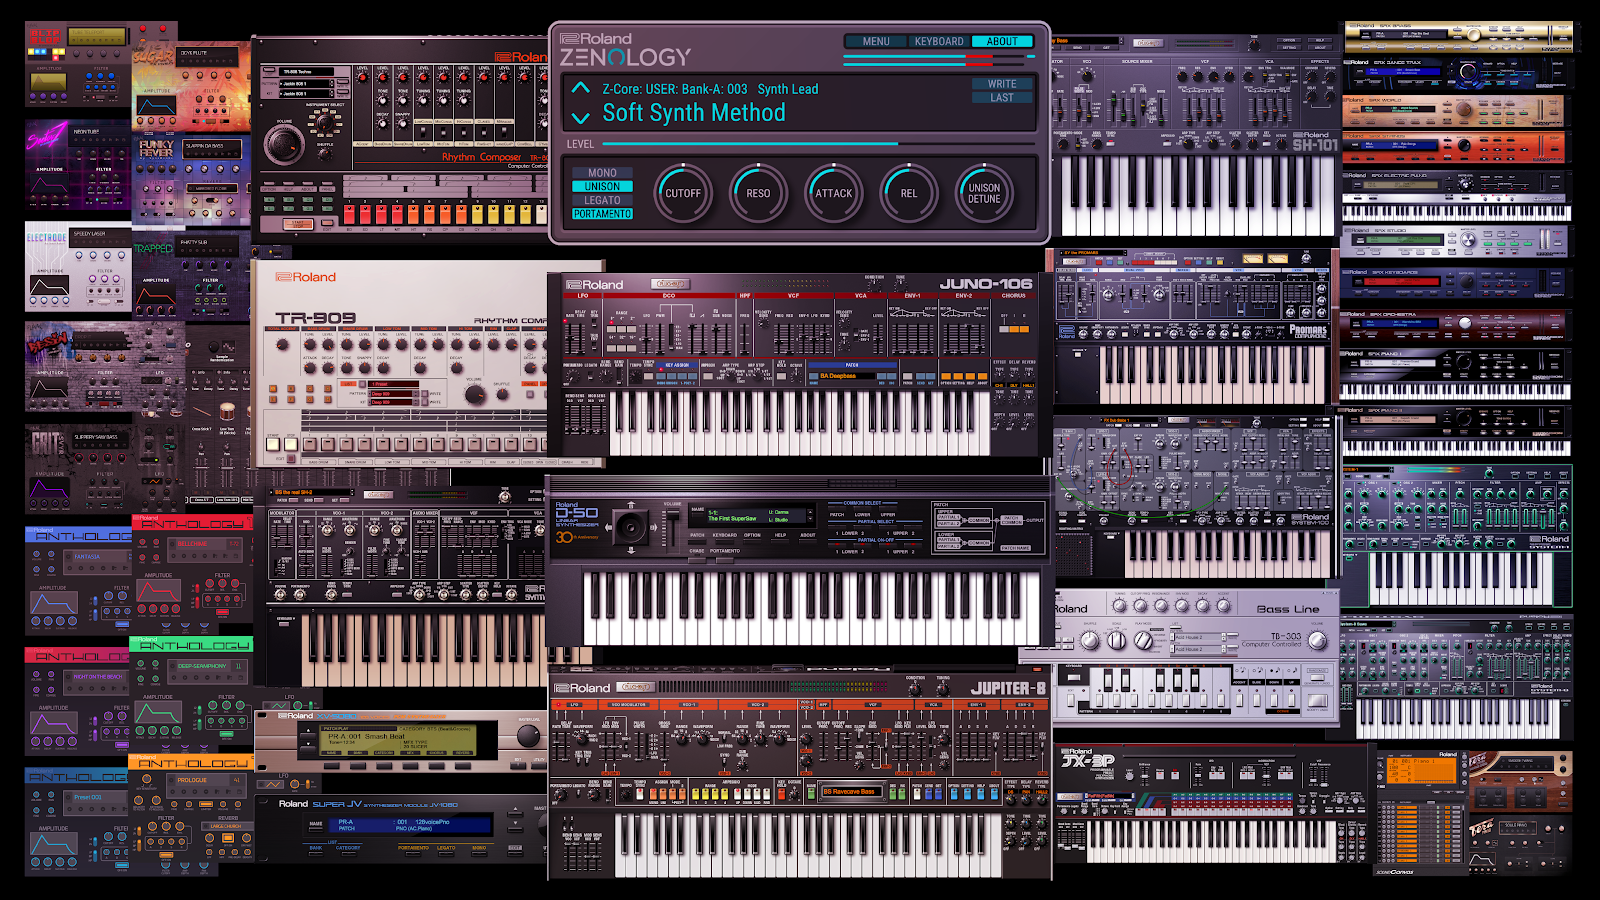This screenshot has width=1600, height=900.
Task: Turn the CUTOFF knob in ZENOLOGY
Action: tap(684, 193)
